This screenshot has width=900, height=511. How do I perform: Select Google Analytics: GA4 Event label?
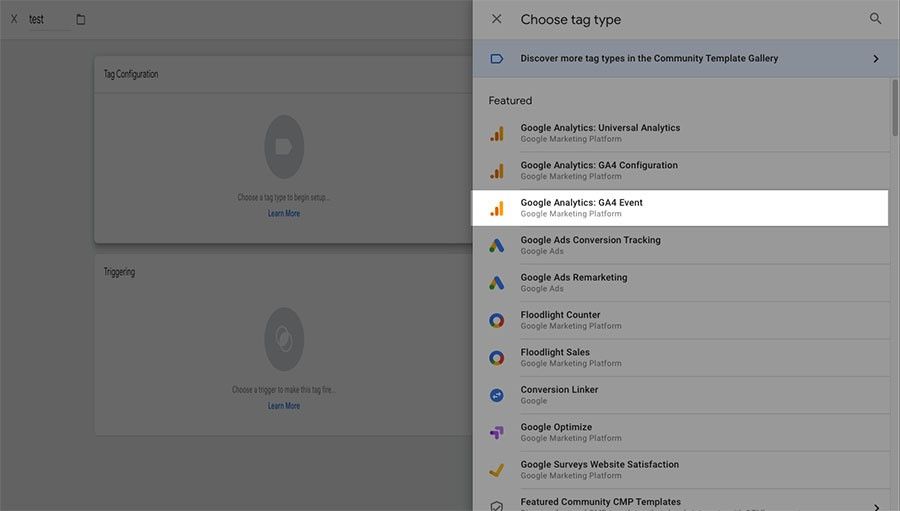581,202
